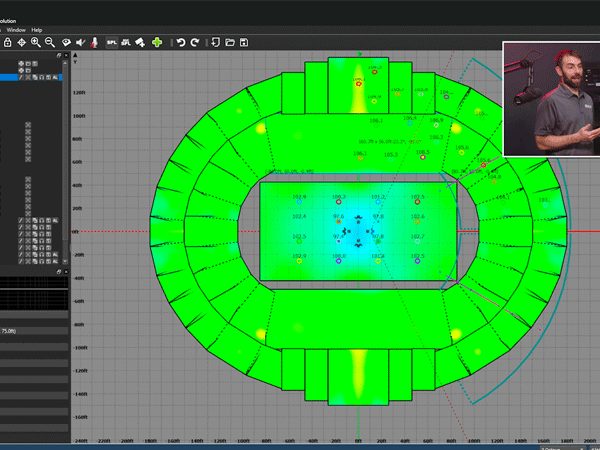Click the down arrow at map top-left
The height and width of the screenshot is (450, 600).
[75, 62]
